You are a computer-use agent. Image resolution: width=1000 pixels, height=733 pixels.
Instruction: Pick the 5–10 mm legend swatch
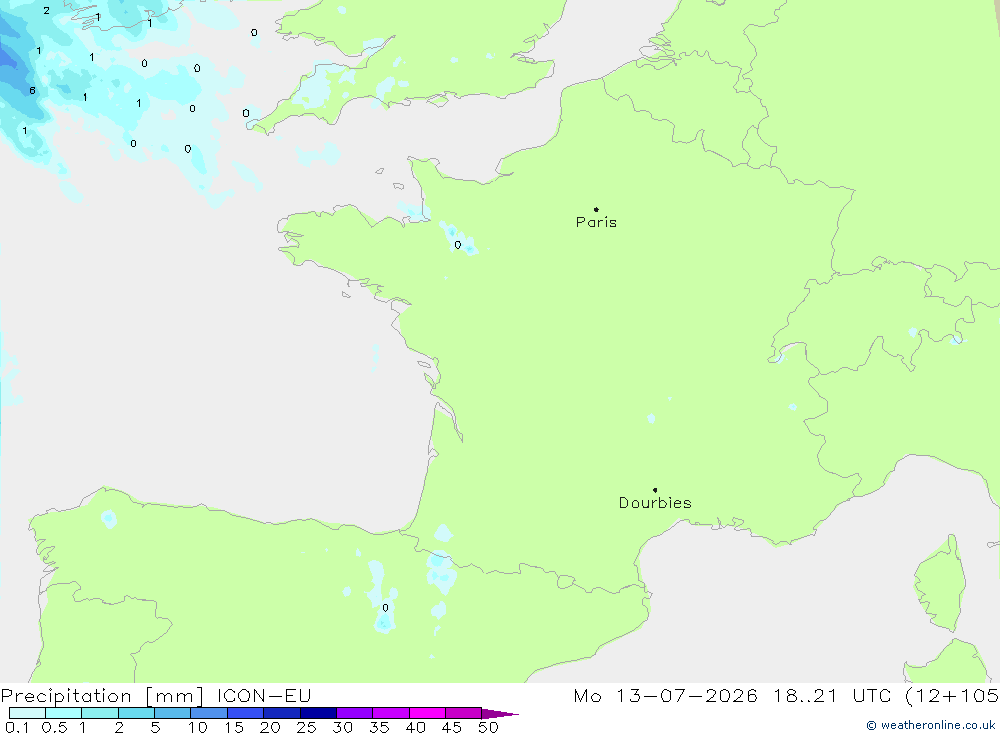click(x=173, y=713)
